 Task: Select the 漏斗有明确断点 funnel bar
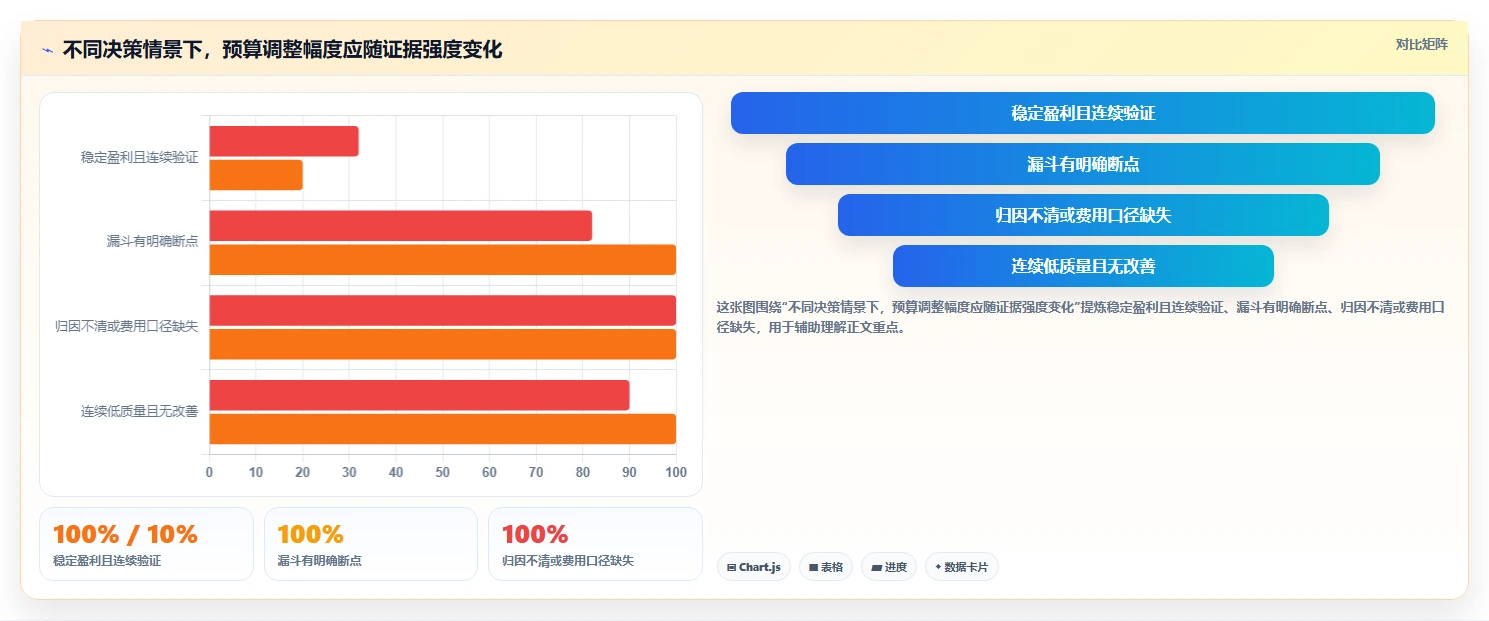tap(1082, 164)
